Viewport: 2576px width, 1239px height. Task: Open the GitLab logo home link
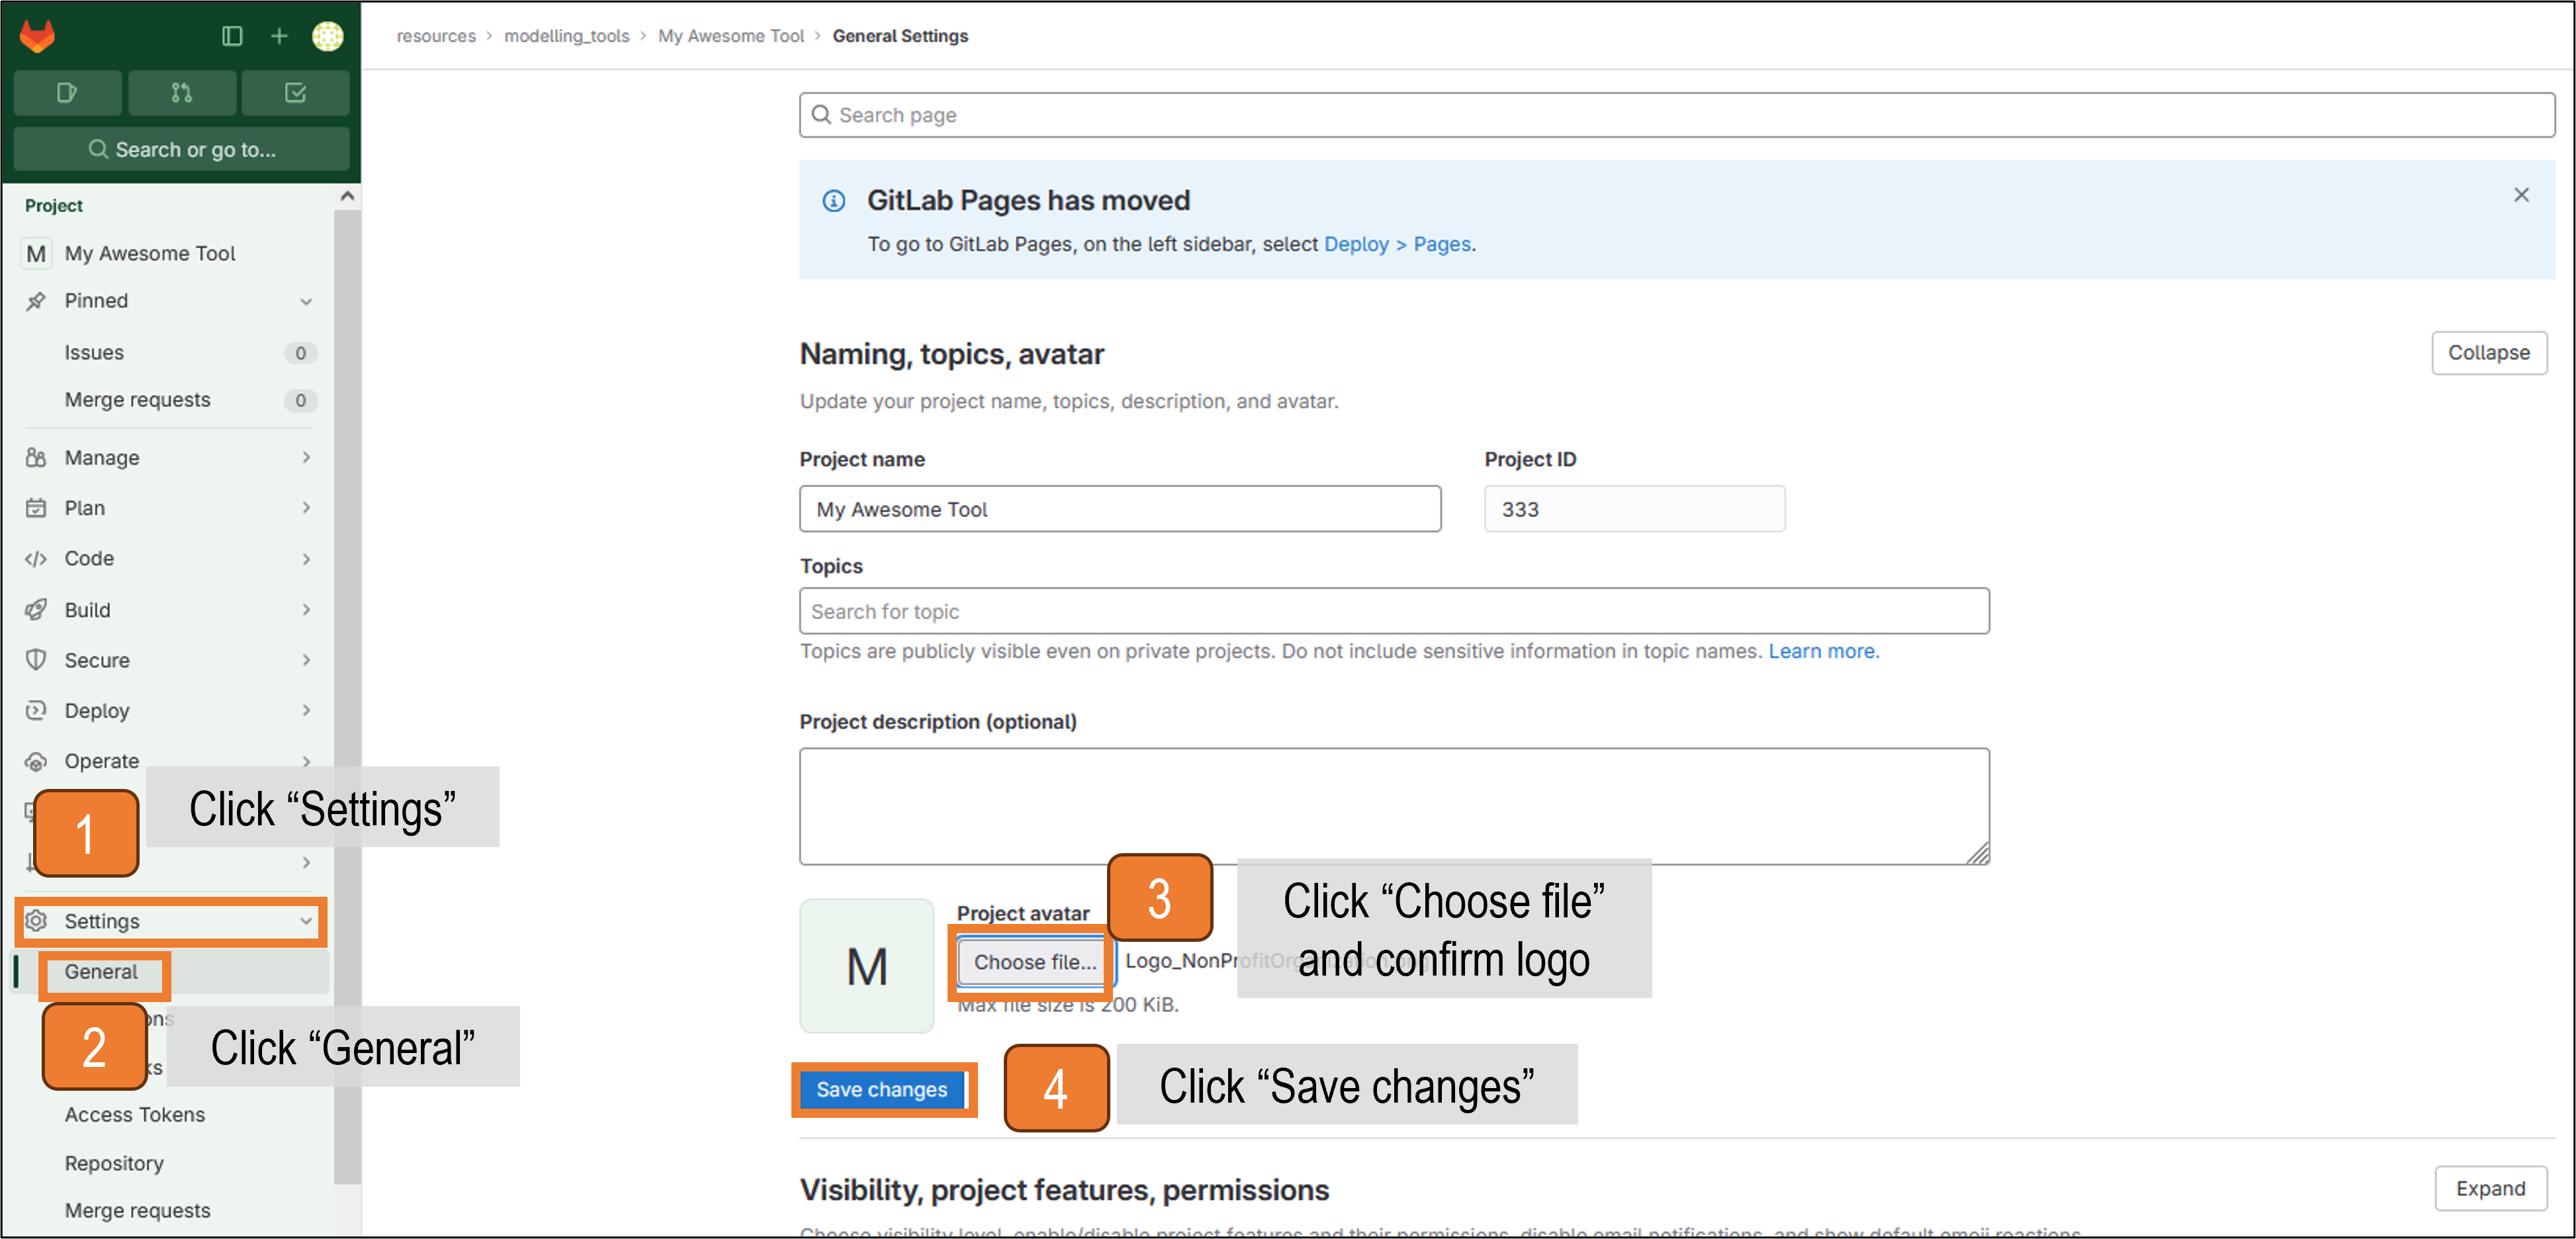[x=38, y=36]
